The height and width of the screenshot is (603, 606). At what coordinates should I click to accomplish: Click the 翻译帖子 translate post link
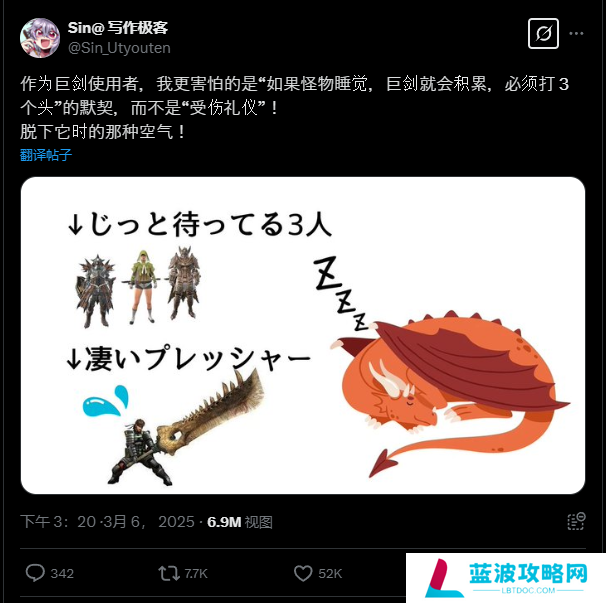(x=46, y=155)
